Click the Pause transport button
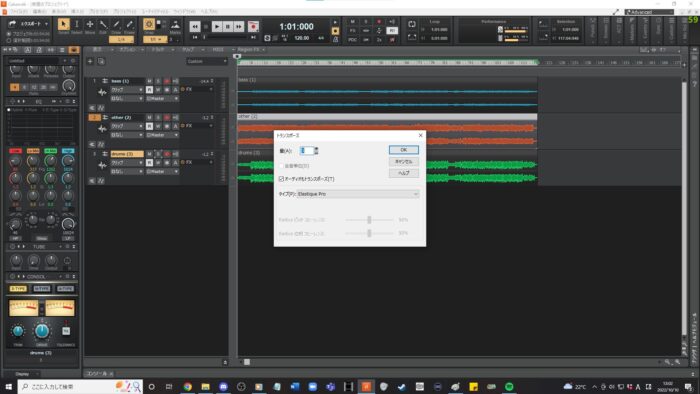The image size is (700, 394). point(228,27)
